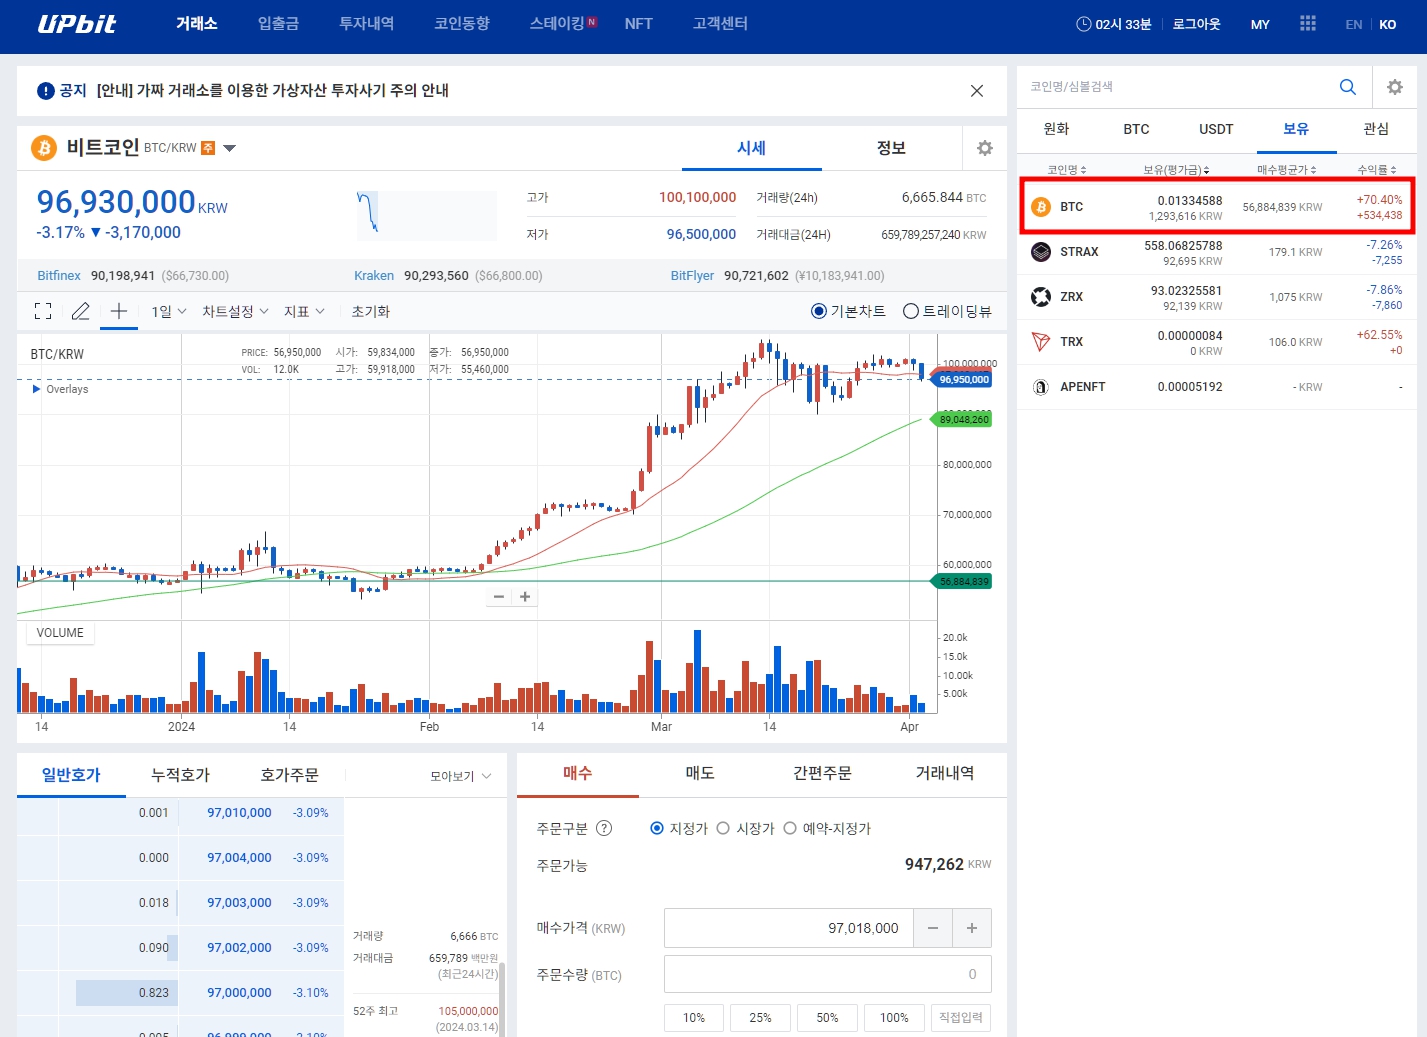Click the 매수가격 input field

point(788,928)
